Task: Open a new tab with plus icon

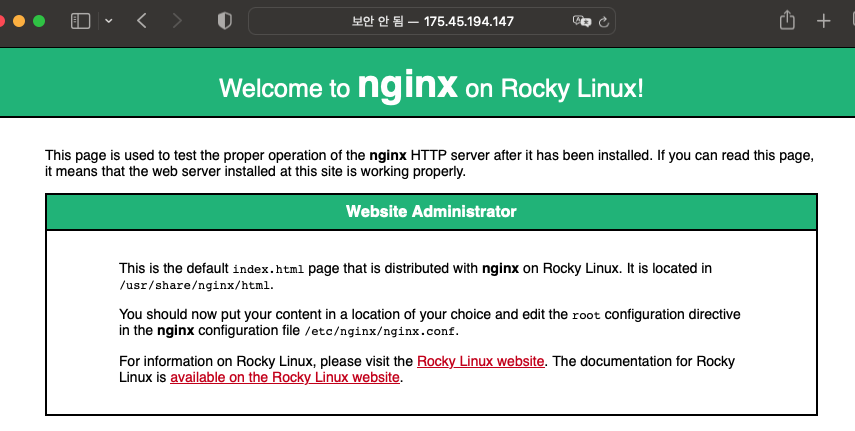Action: point(823,21)
